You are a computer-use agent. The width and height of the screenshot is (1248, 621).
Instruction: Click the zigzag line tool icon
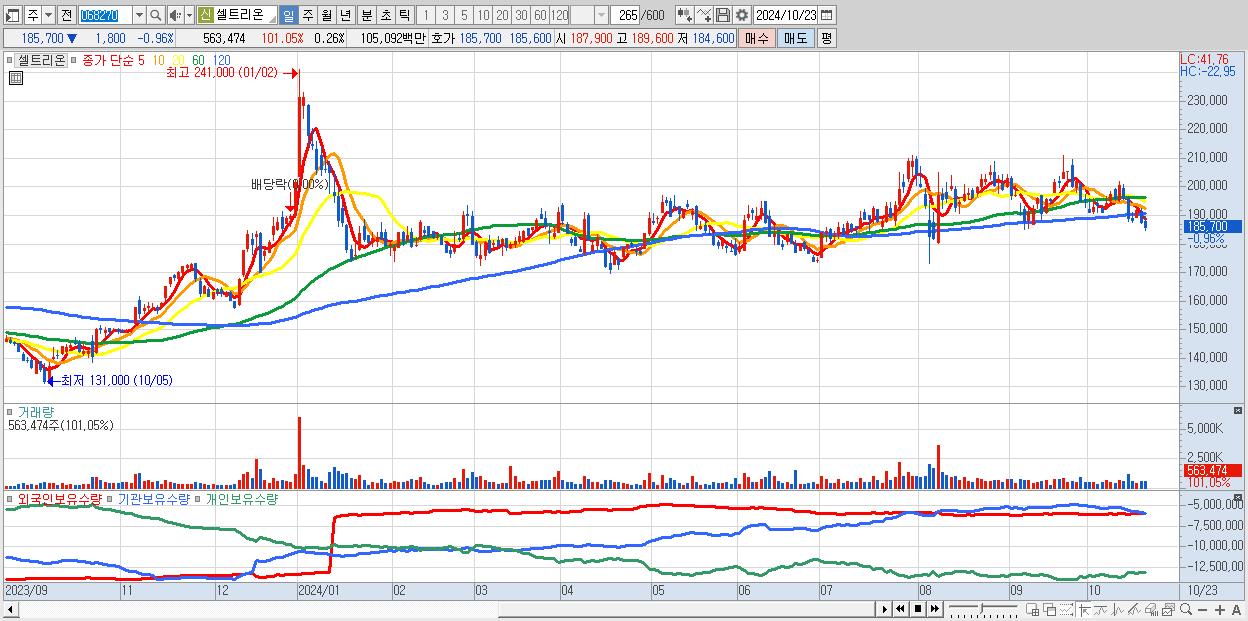(x=1117, y=610)
